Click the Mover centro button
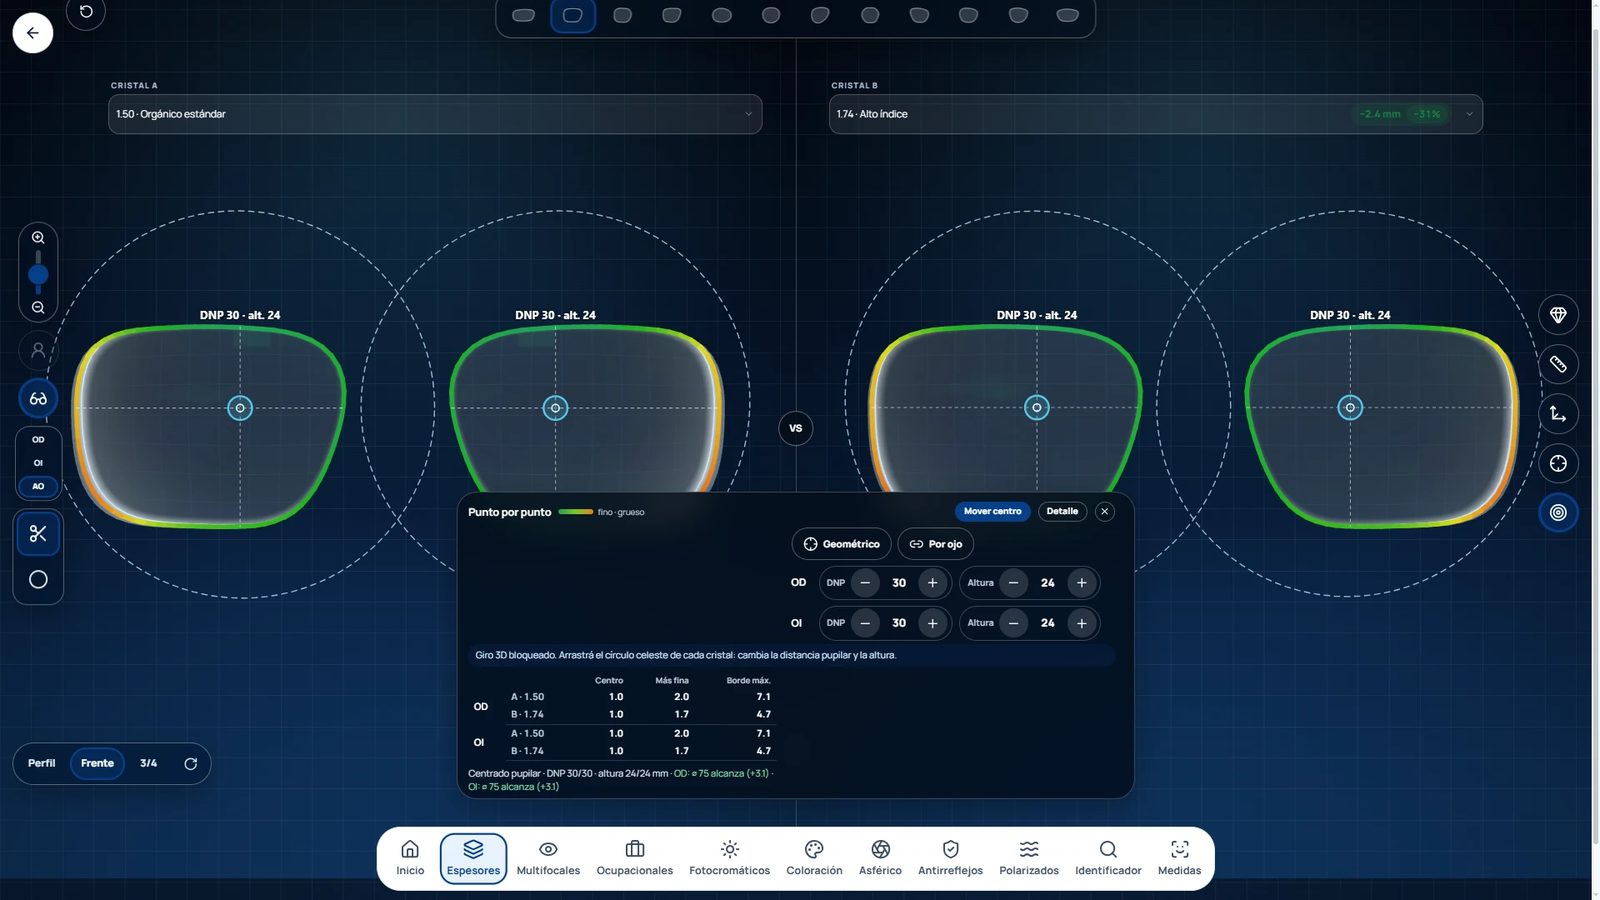Image resolution: width=1600 pixels, height=900 pixels. pyautogui.click(x=992, y=511)
